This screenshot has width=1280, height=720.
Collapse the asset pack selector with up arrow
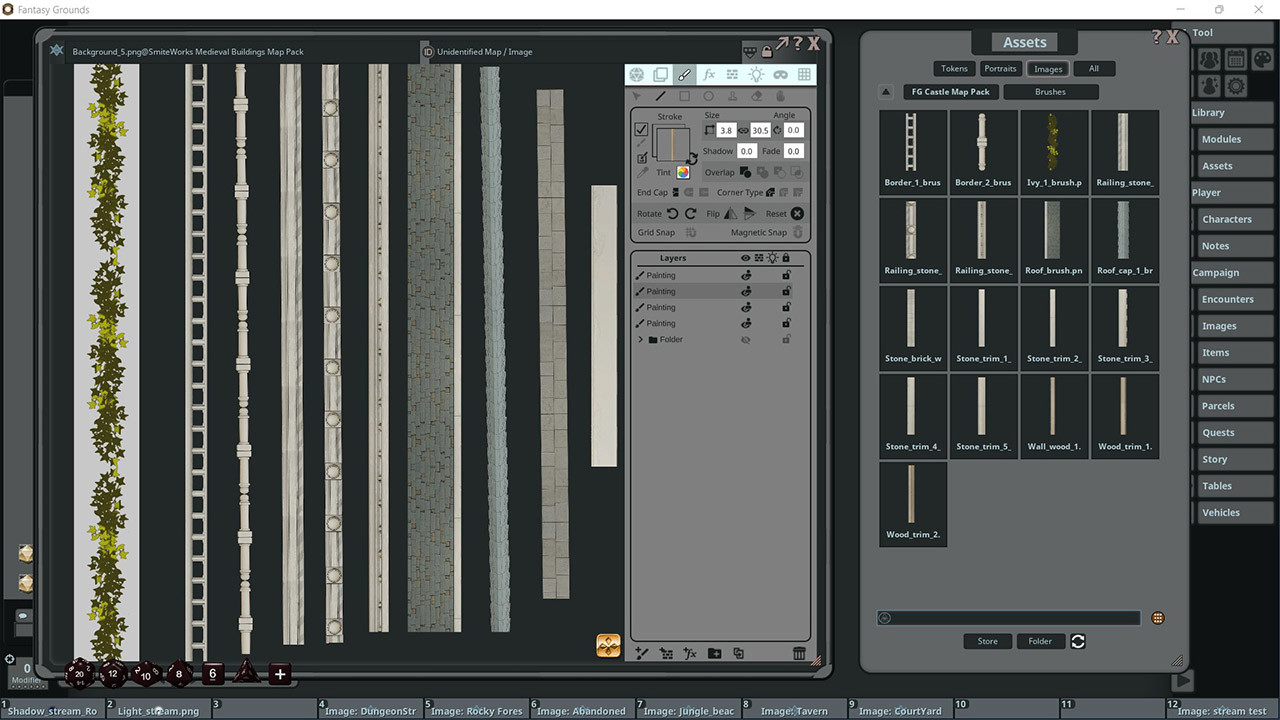click(886, 91)
